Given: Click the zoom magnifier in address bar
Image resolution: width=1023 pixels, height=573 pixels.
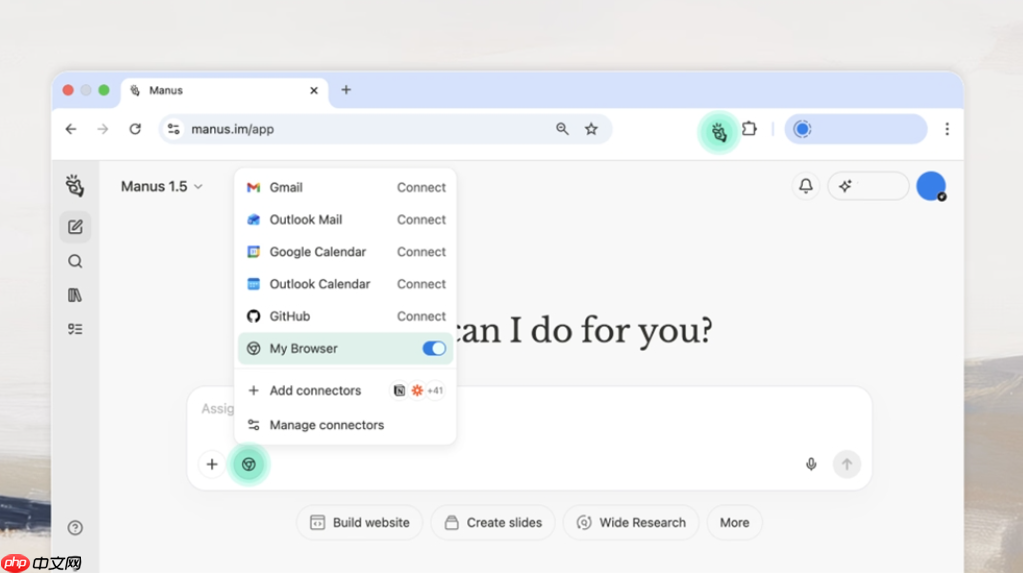Looking at the screenshot, I should [562, 129].
